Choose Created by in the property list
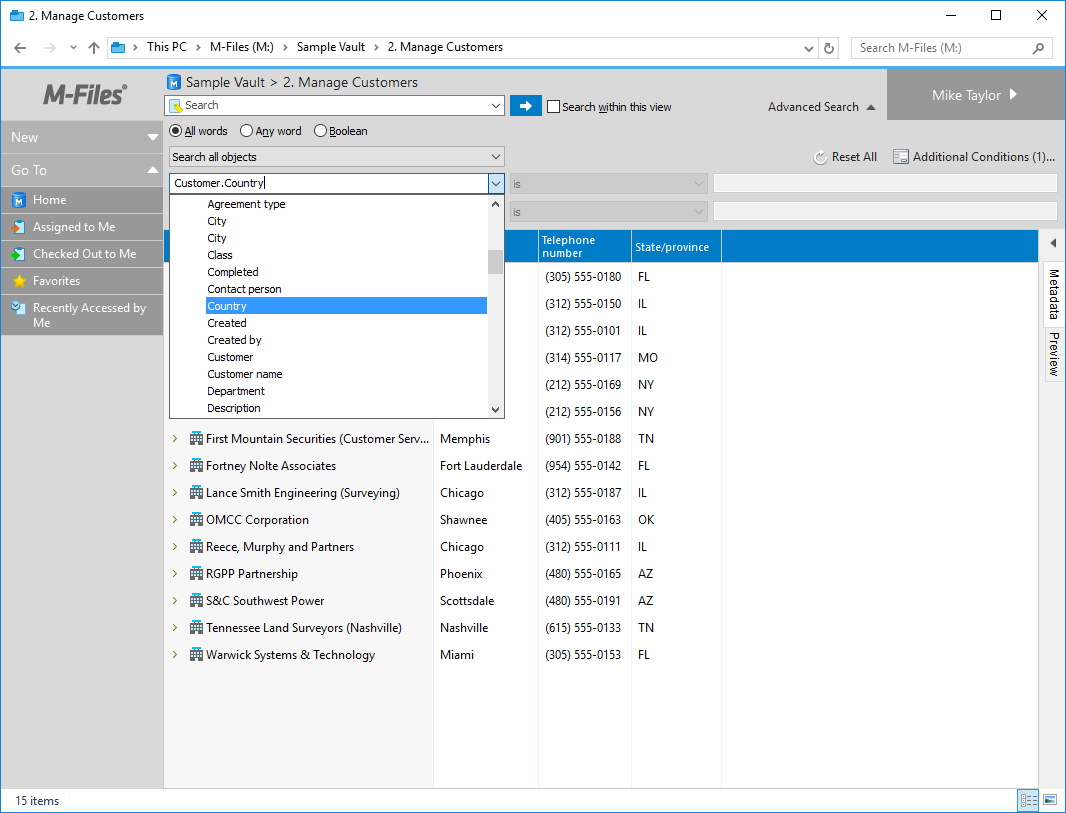The height and width of the screenshot is (813, 1066). point(346,340)
